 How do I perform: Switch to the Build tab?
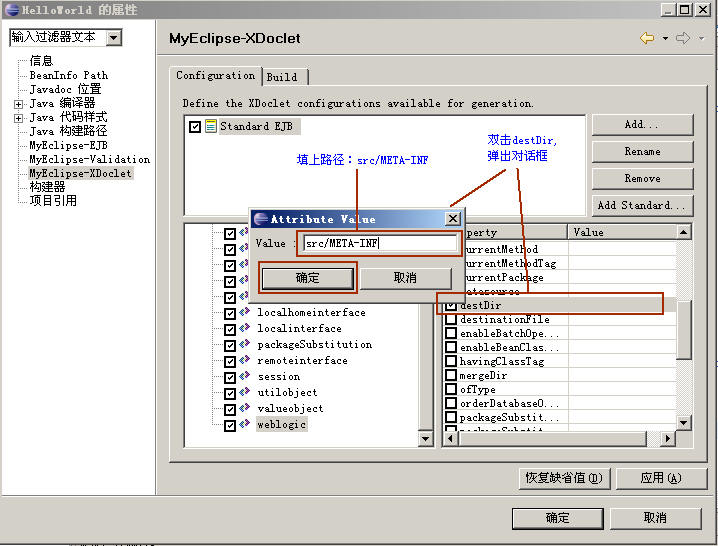pyautogui.click(x=284, y=77)
